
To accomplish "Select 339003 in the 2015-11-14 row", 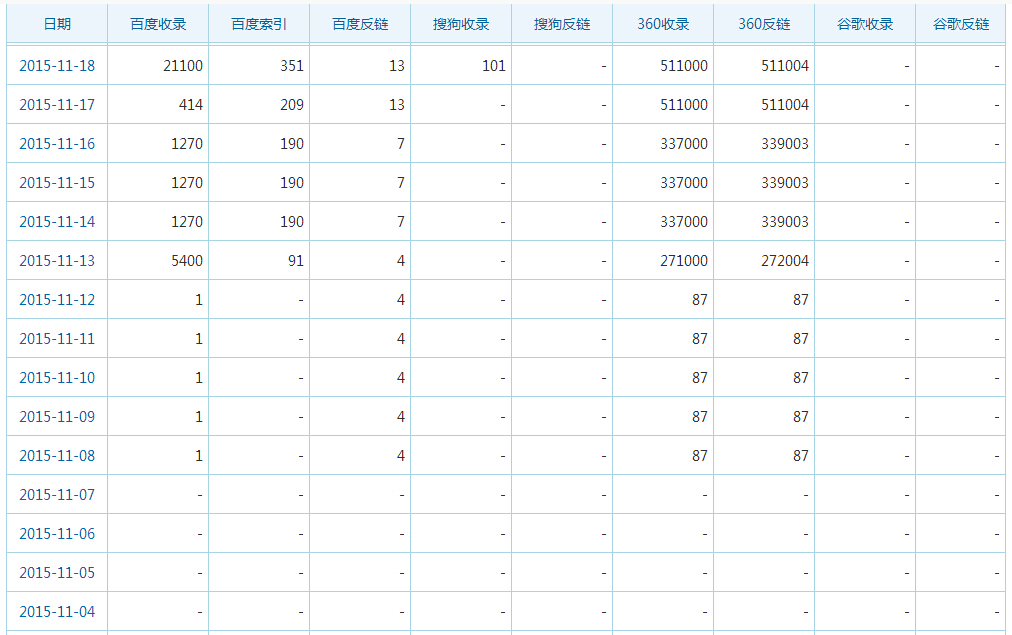I will coord(785,222).
